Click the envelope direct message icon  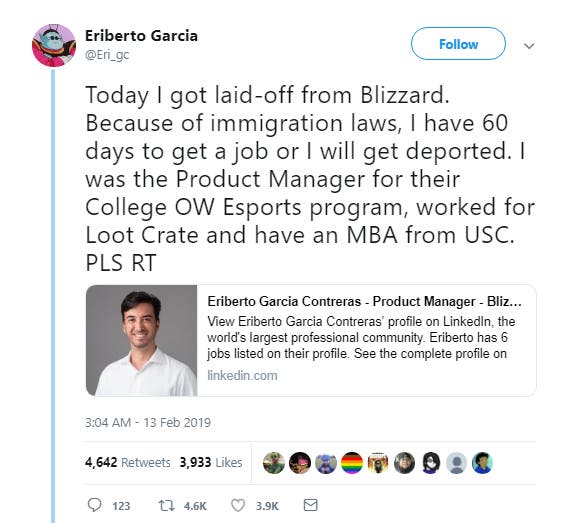point(310,505)
